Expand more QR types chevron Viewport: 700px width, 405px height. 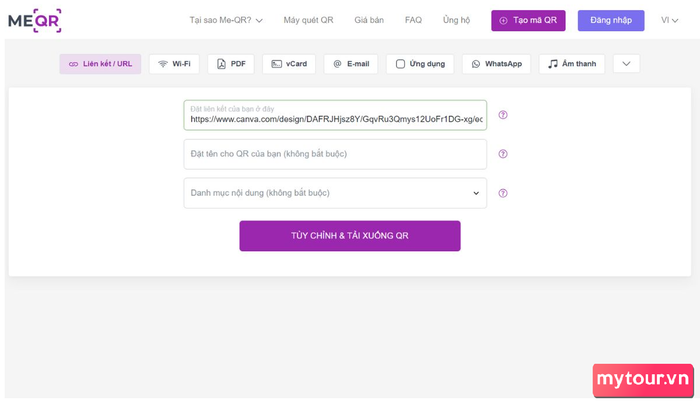[x=626, y=64]
